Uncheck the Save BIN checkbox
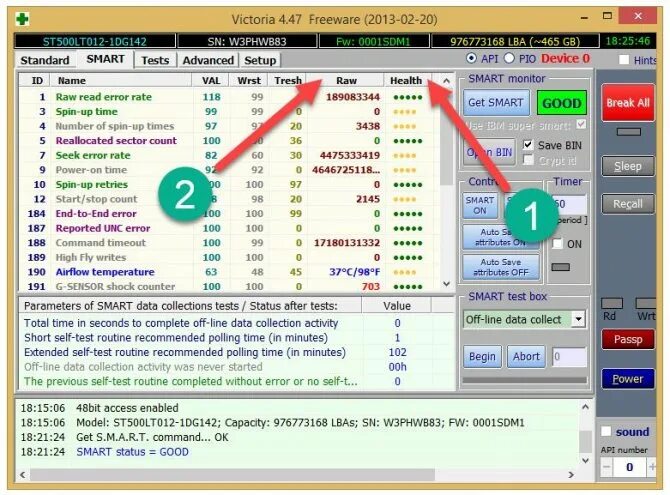Viewport: 670px width, 495px height. (528, 144)
